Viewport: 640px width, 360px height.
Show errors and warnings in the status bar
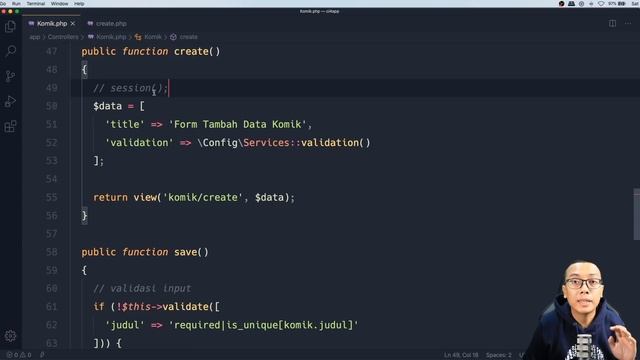[x=19, y=355]
